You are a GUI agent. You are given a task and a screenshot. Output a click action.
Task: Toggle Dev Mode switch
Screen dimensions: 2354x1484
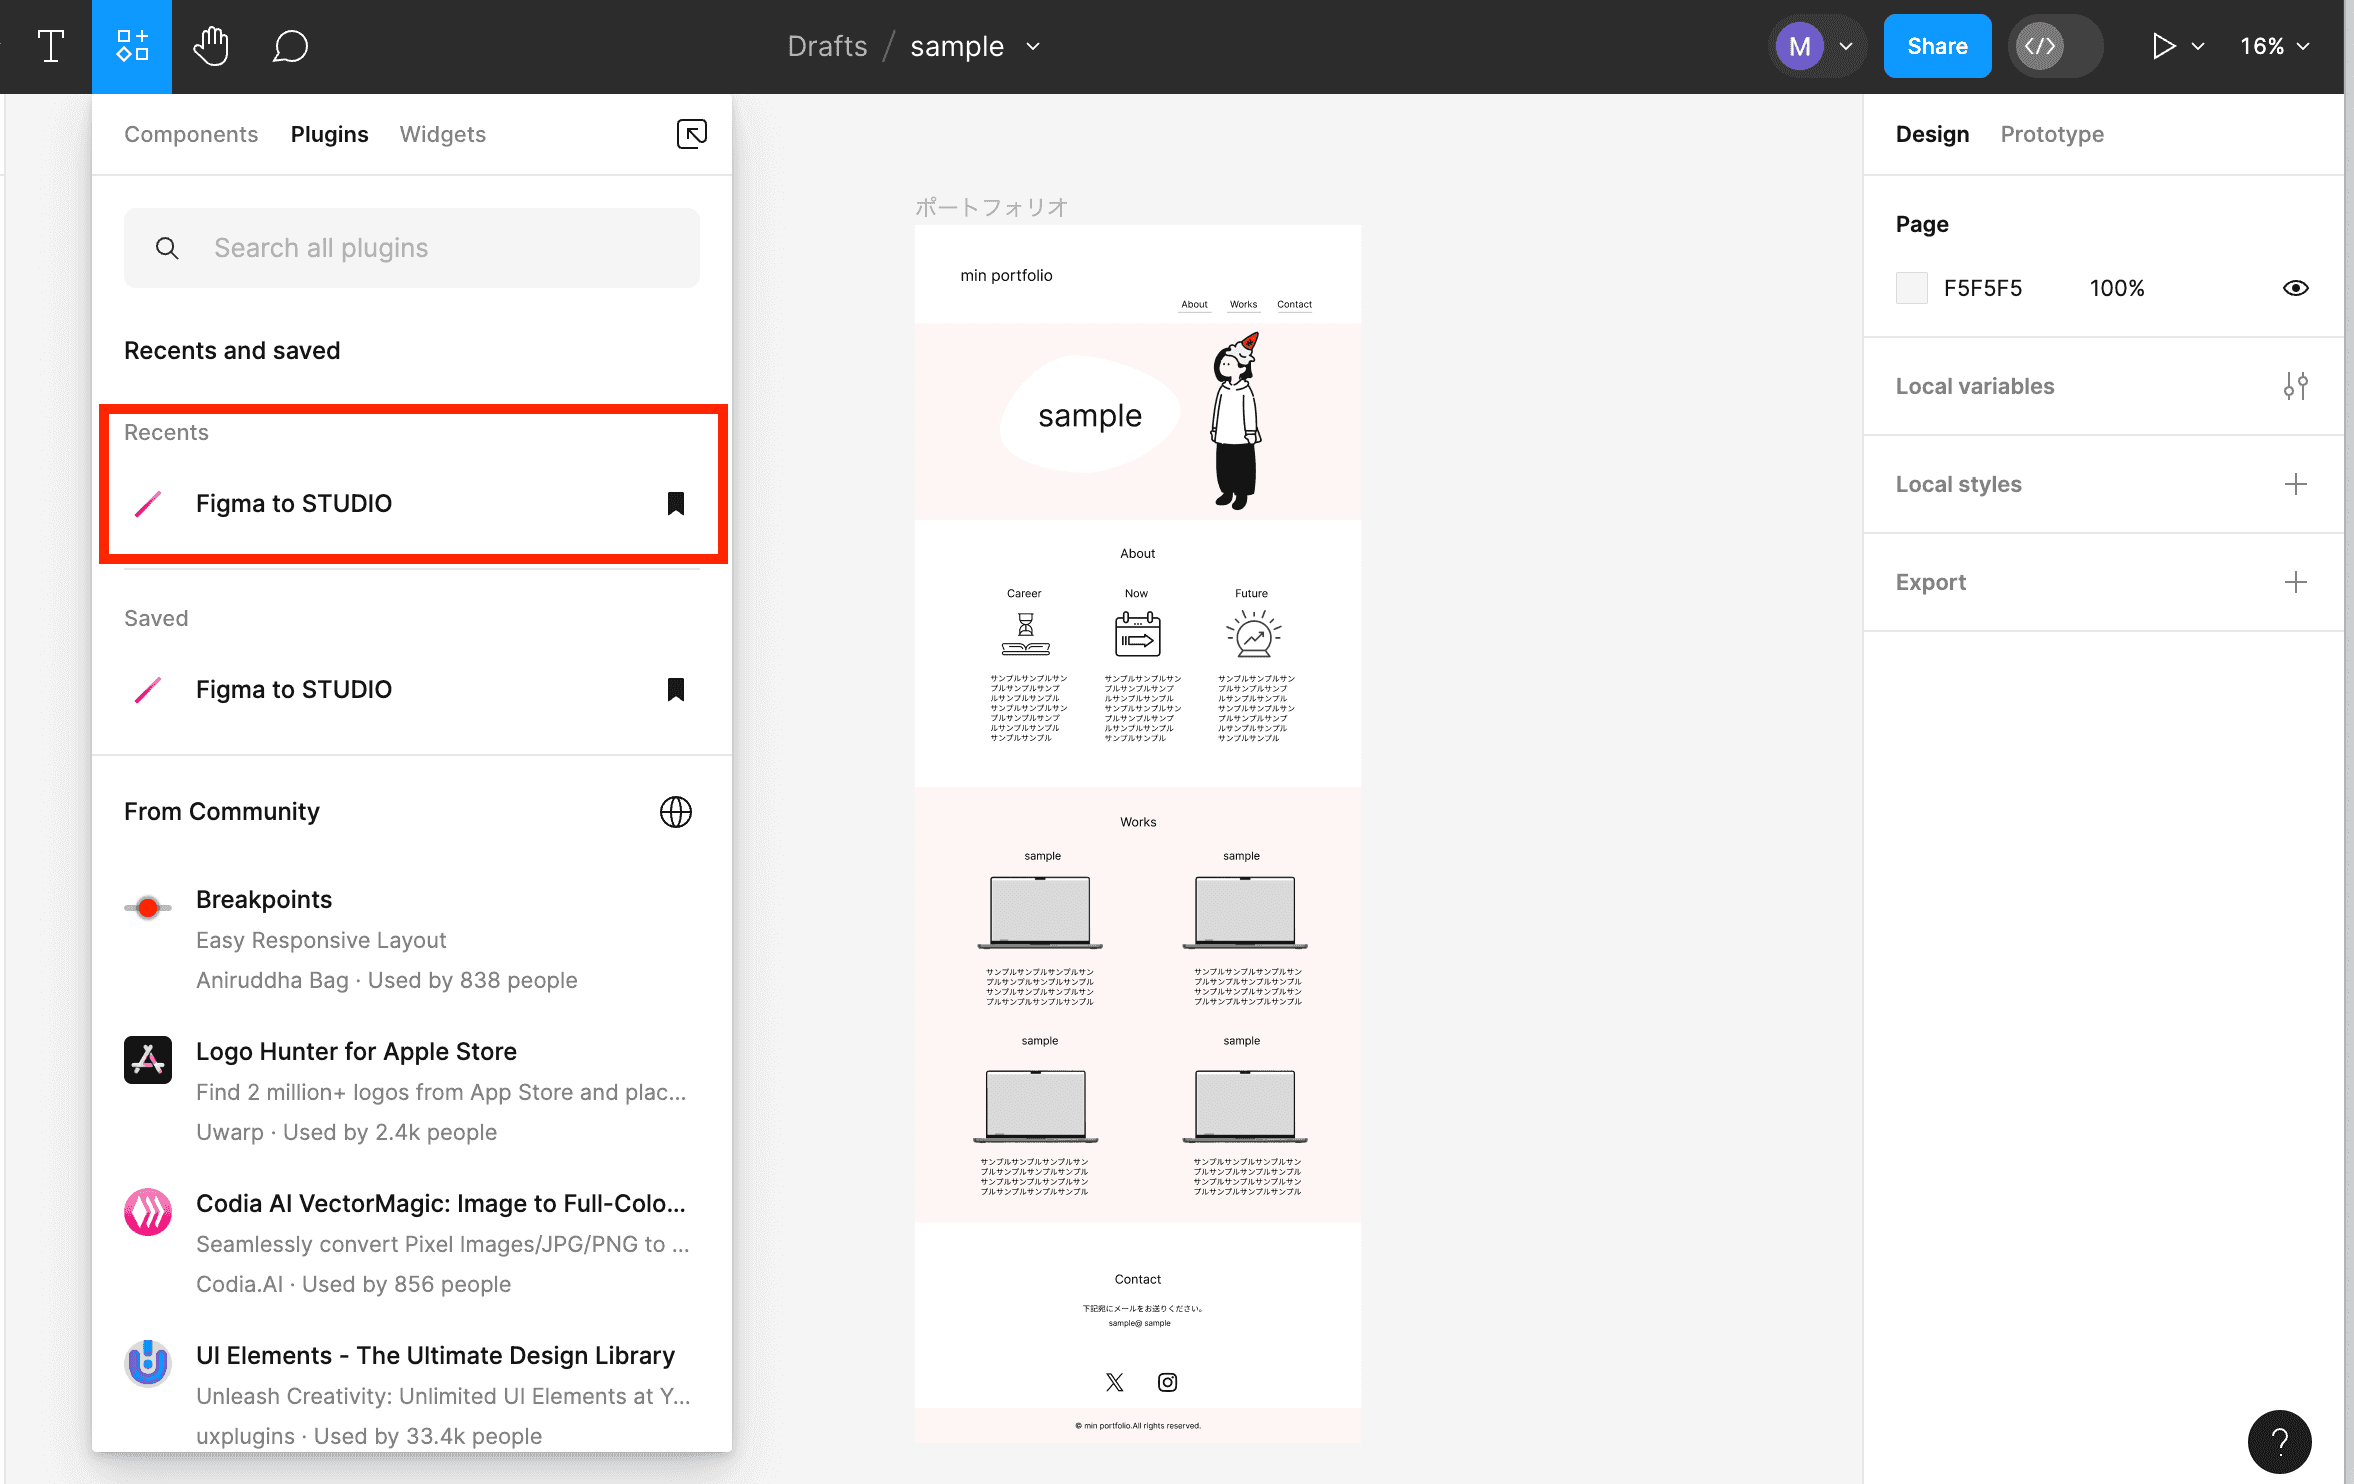pyautogui.click(x=2055, y=46)
